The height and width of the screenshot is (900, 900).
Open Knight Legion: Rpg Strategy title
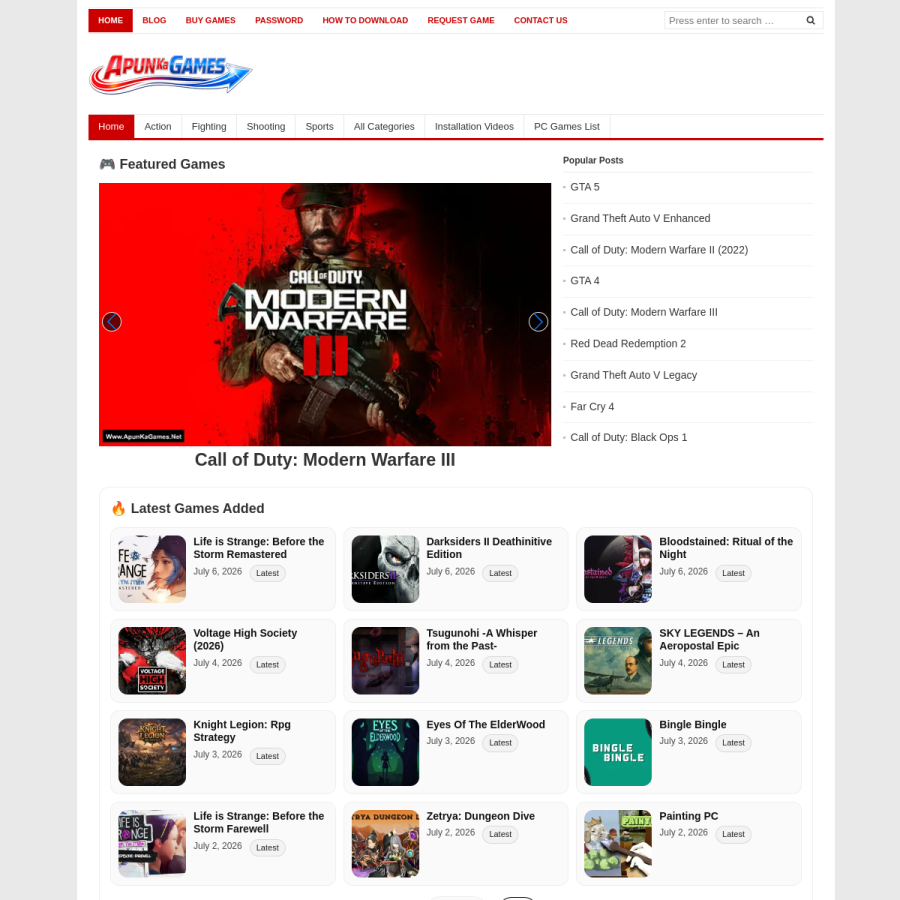242,731
